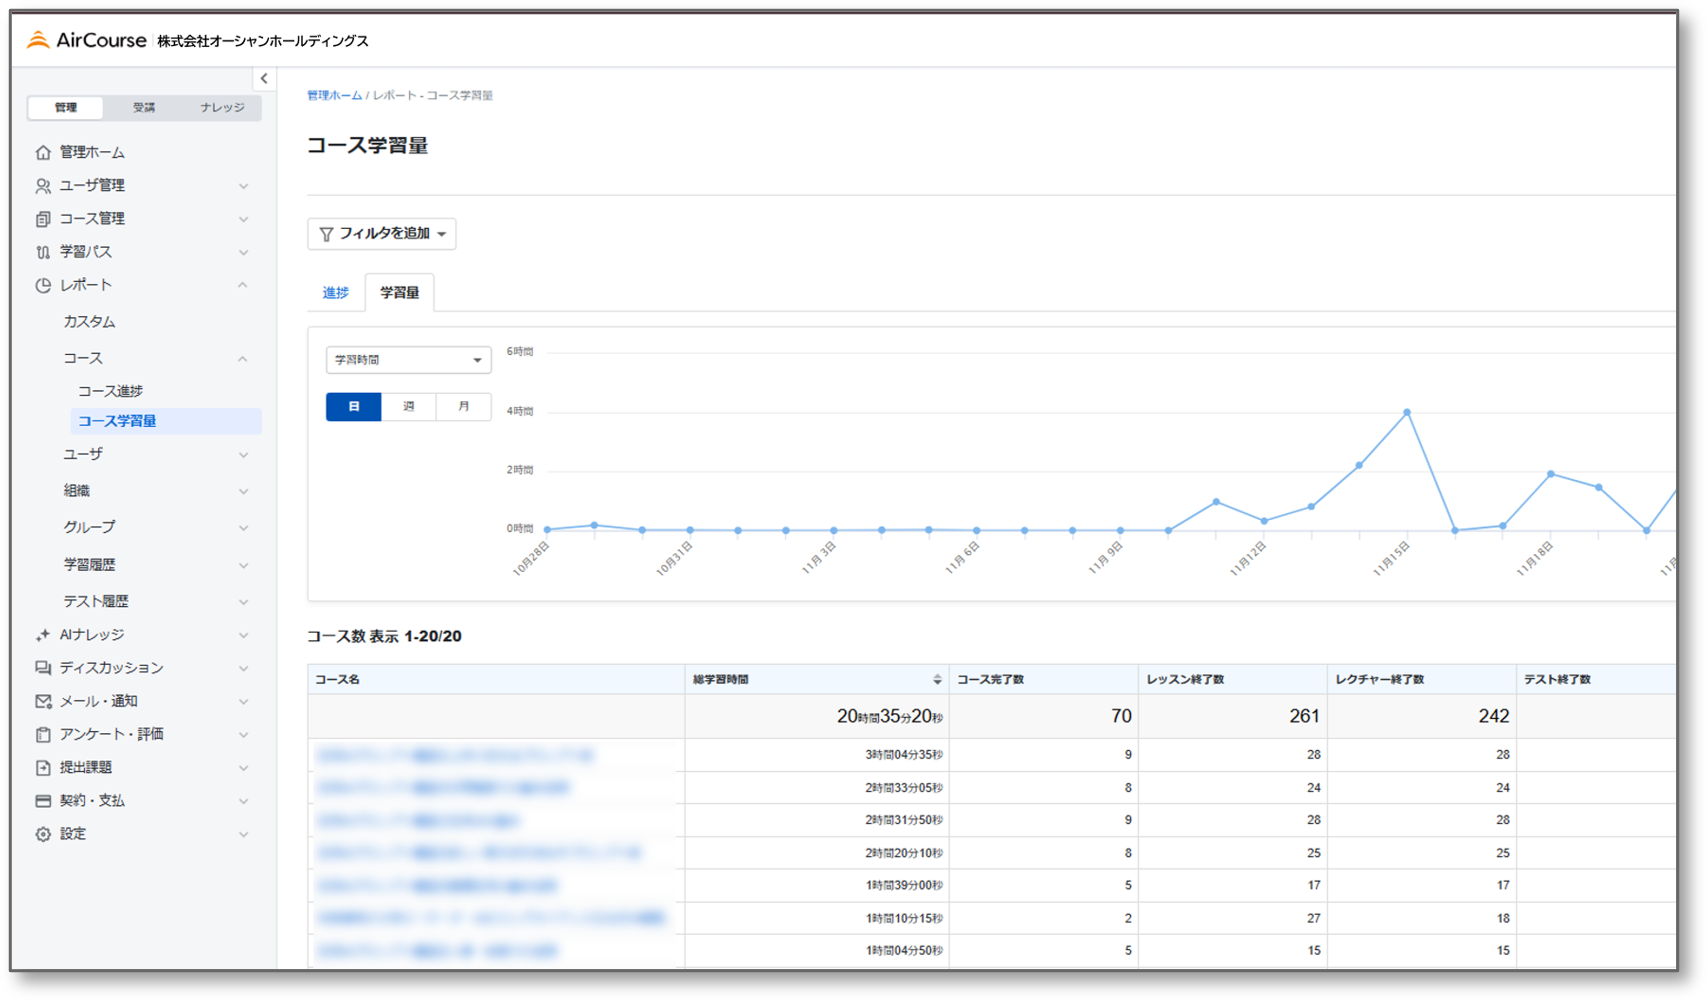
Task: Switch to the 進捗 tab
Action: (336, 293)
